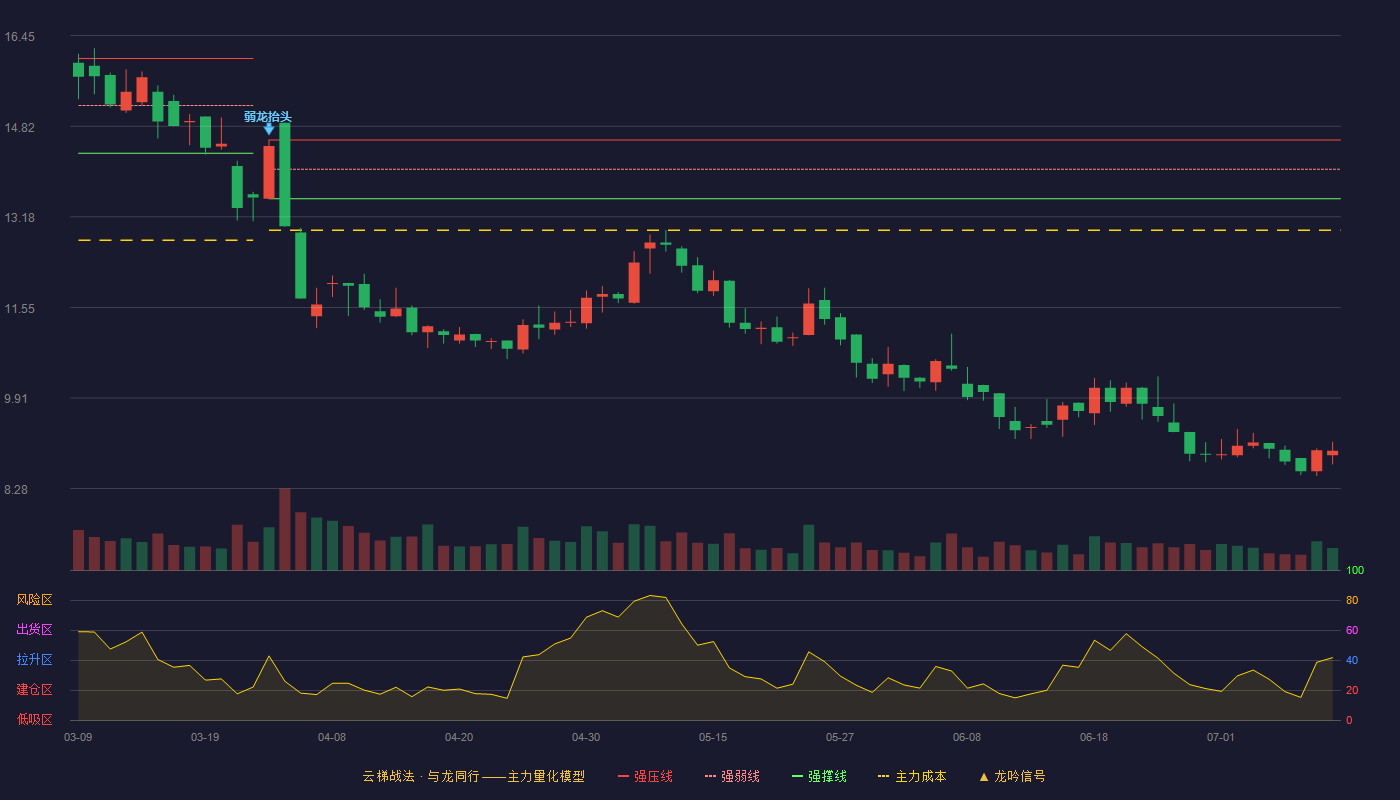
Task: Click the 03-09 date label
Action: coord(78,737)
